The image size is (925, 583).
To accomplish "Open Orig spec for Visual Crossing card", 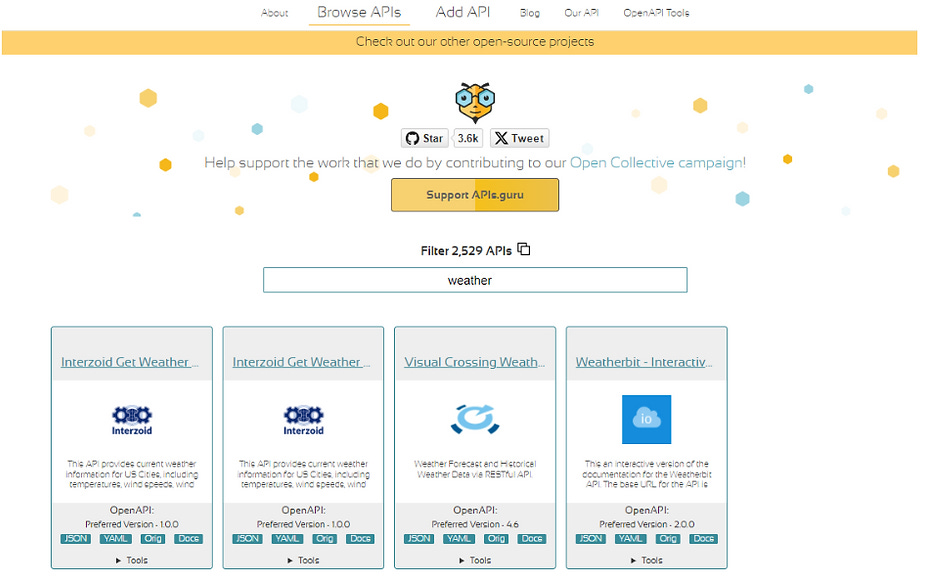I will point(496,539).
